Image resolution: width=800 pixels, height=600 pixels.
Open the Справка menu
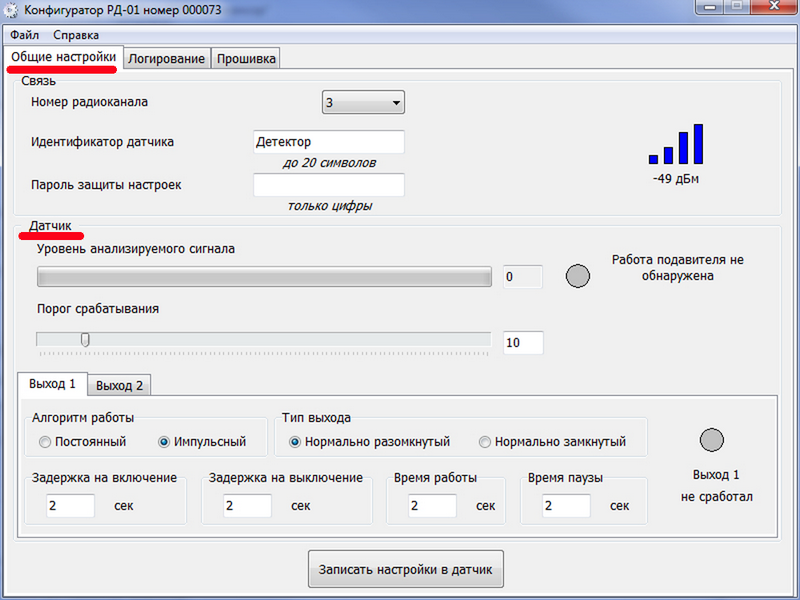click(x=76, y=35)
